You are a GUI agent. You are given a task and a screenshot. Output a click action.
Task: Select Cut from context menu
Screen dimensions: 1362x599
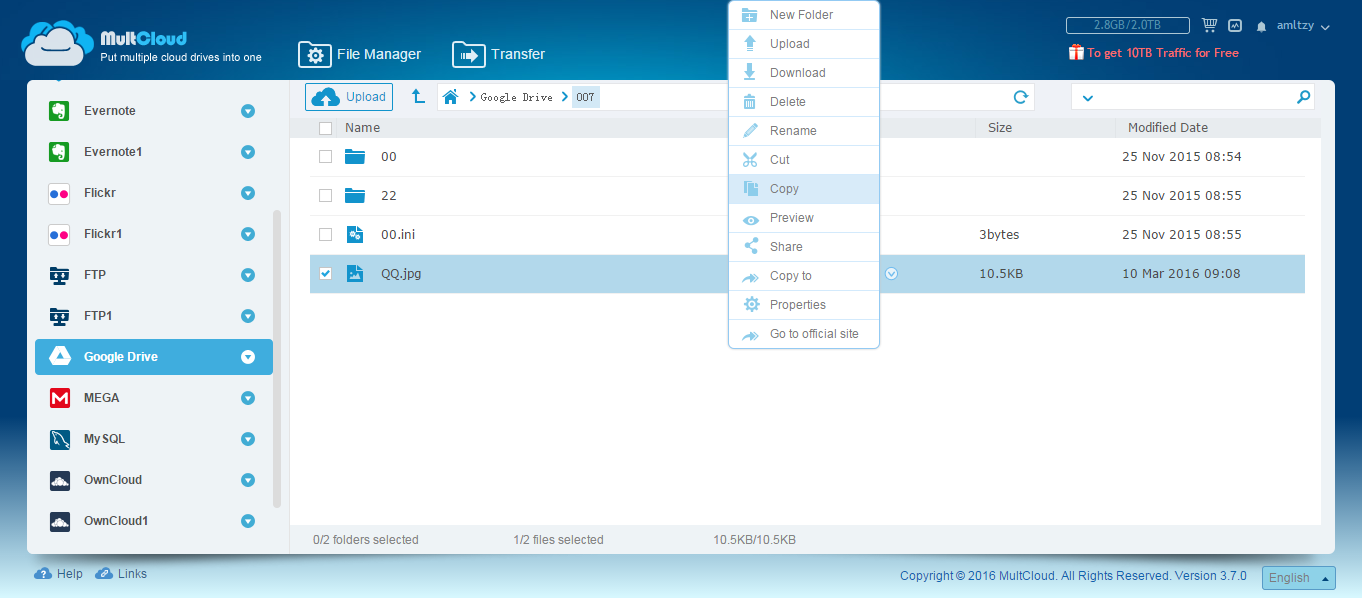[x=804, y=160]
